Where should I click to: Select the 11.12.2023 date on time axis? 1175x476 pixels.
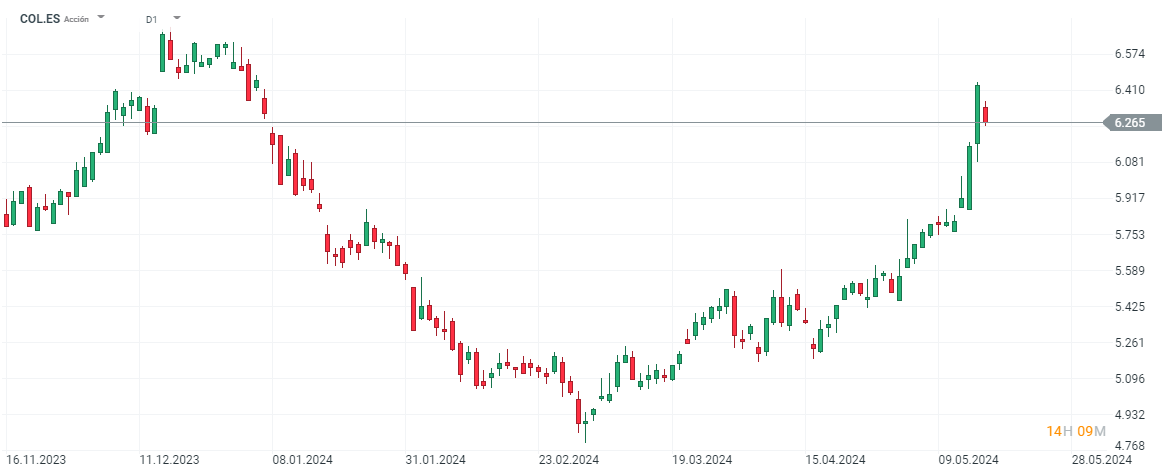[x=169, y=460]
